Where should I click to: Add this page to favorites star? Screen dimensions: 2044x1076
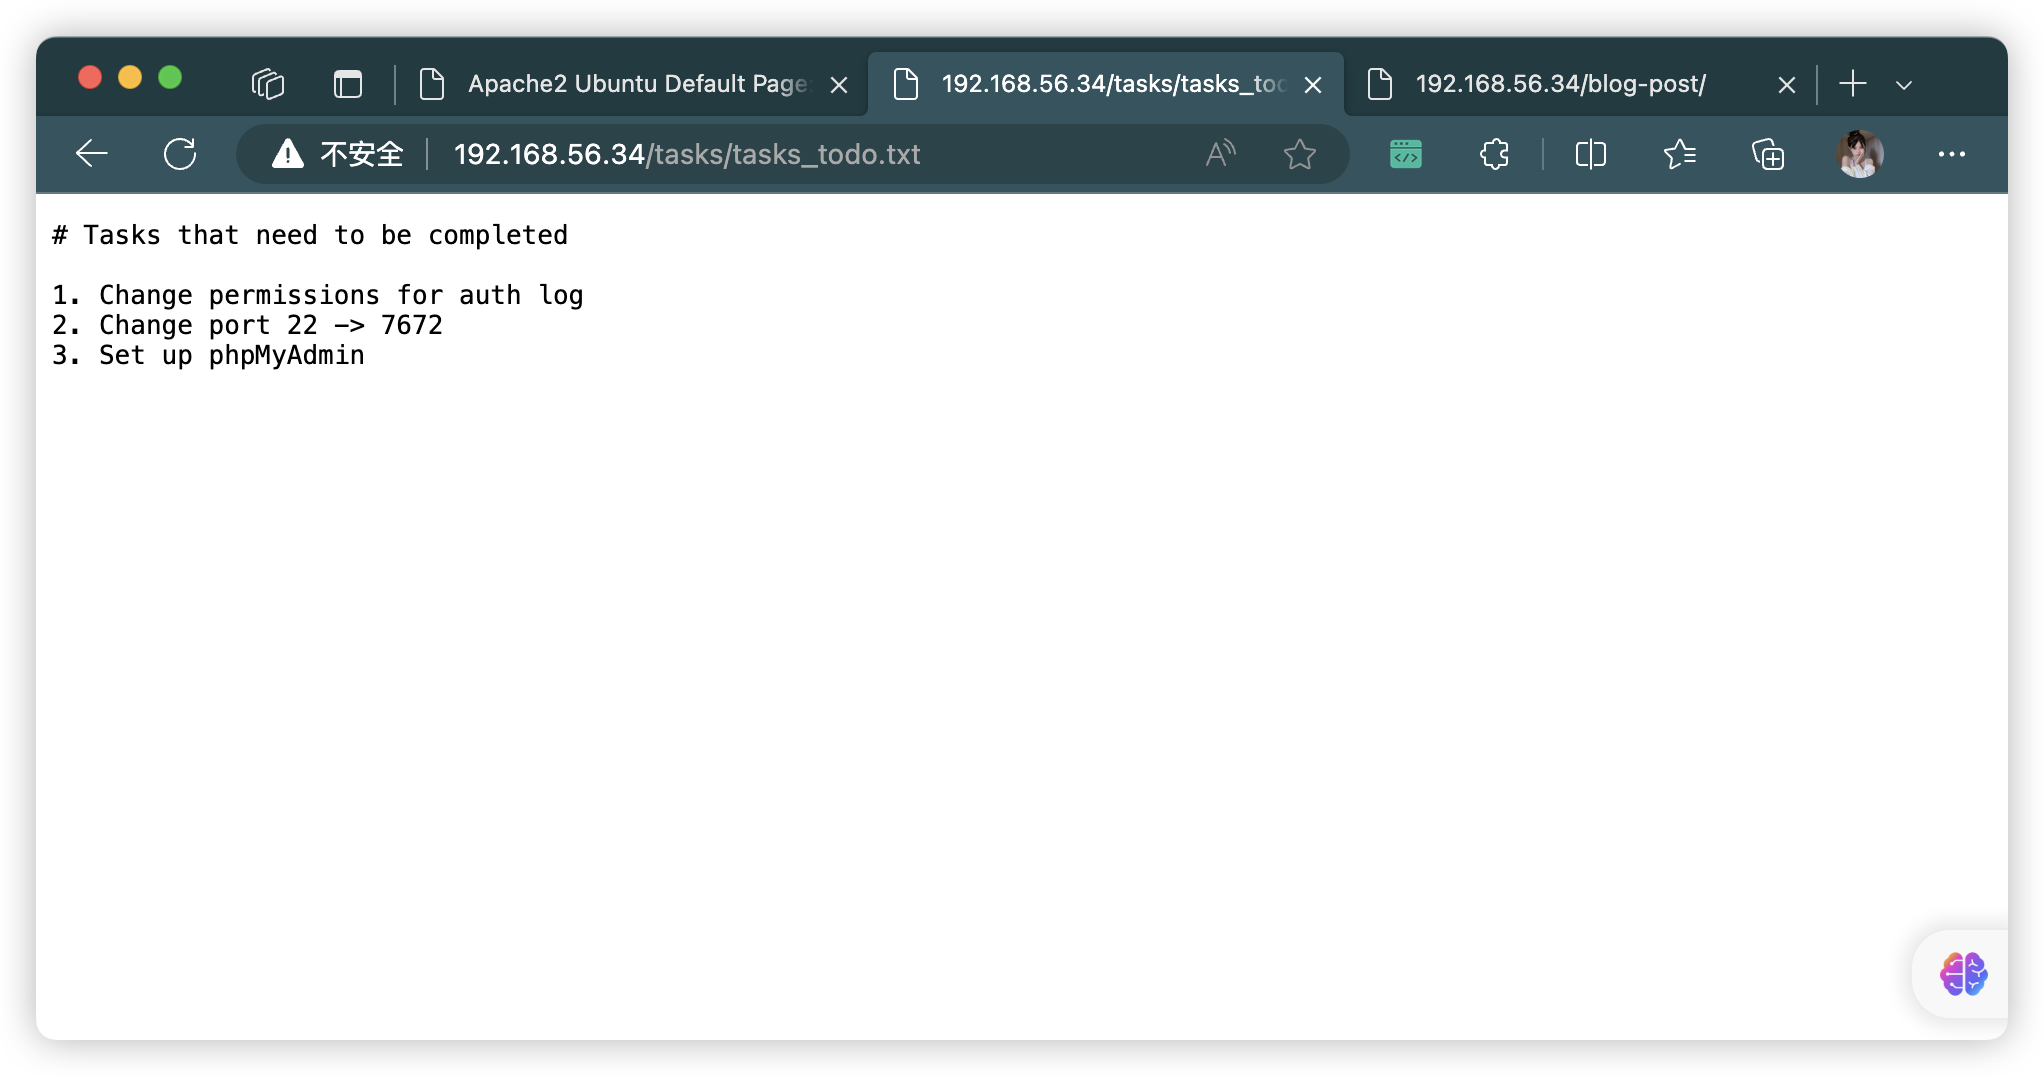[x=1299, y=154]
